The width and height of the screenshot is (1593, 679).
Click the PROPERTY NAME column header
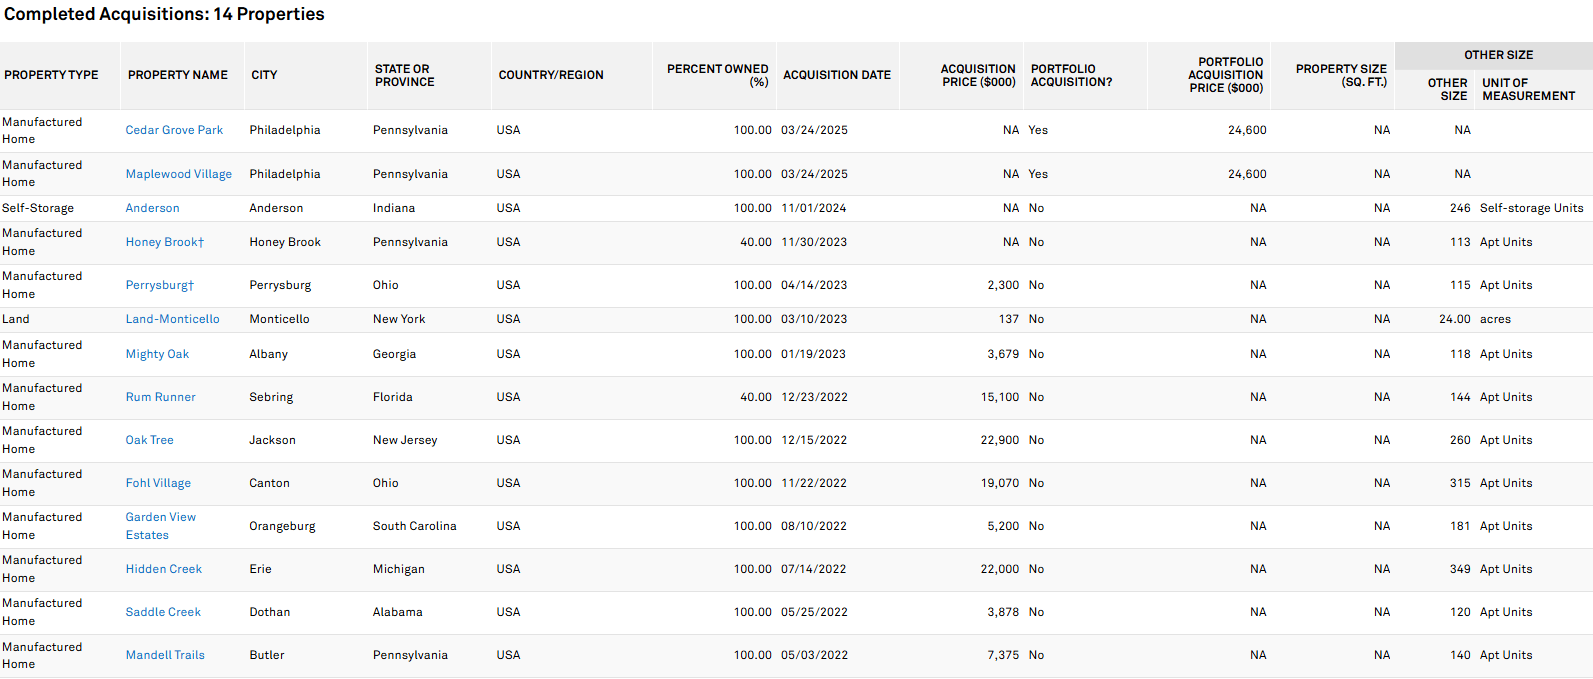click(178, 75)
